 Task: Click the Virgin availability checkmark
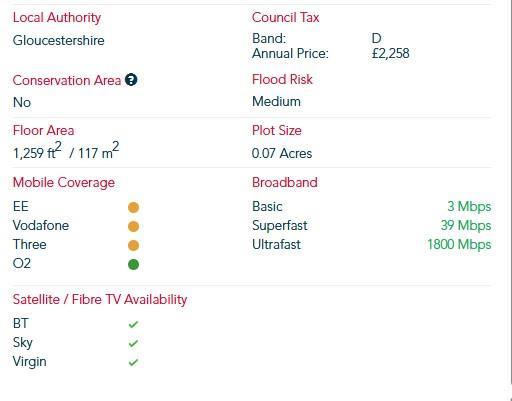(133, 362)
